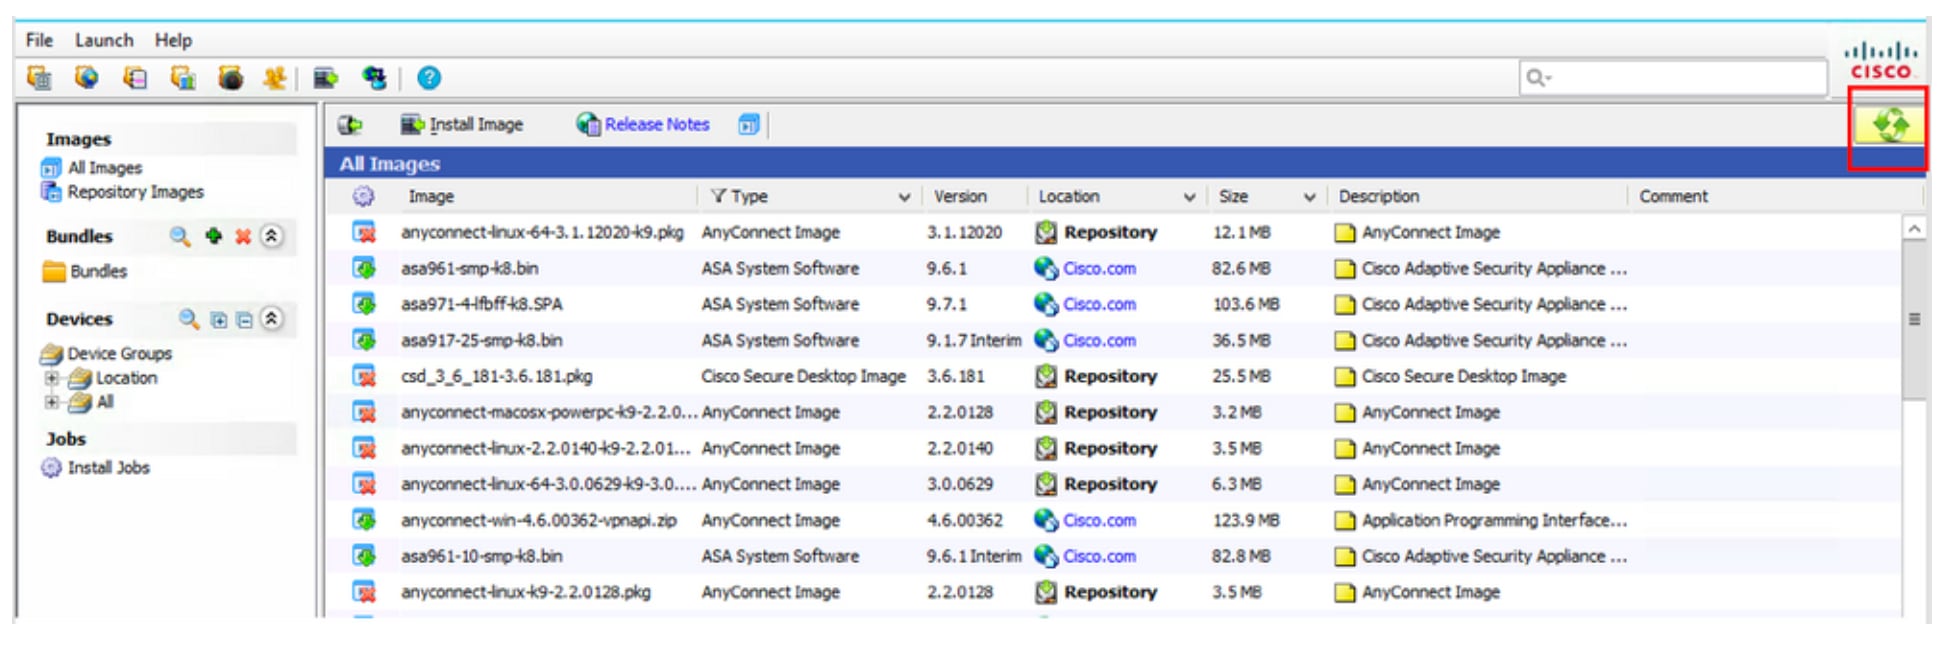The image size is (1952, 670).
Task: Select Device Groups tree item
Action: click(x=119, y=354)
